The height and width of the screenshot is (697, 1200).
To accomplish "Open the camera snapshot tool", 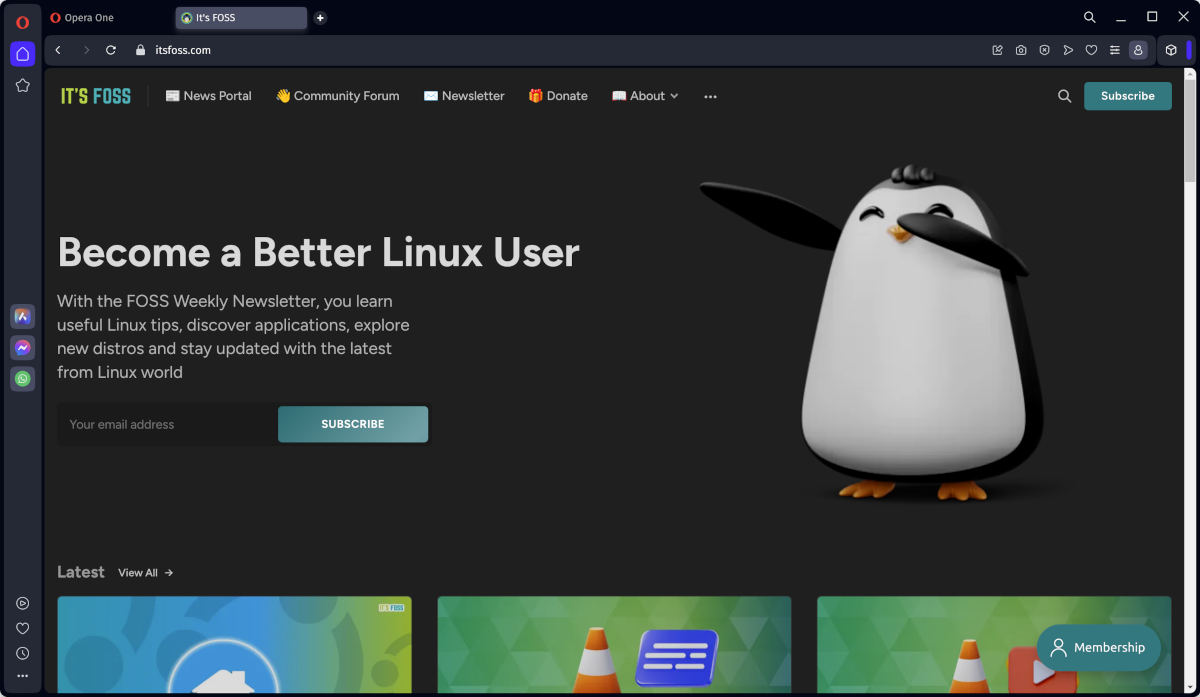I will click(1021, 49).
